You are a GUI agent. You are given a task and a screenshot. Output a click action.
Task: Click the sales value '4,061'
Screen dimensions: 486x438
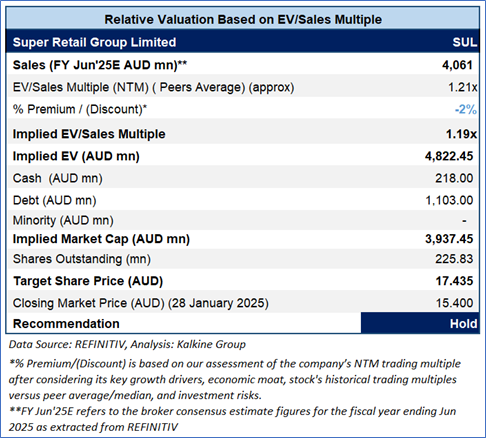(457, 65)
